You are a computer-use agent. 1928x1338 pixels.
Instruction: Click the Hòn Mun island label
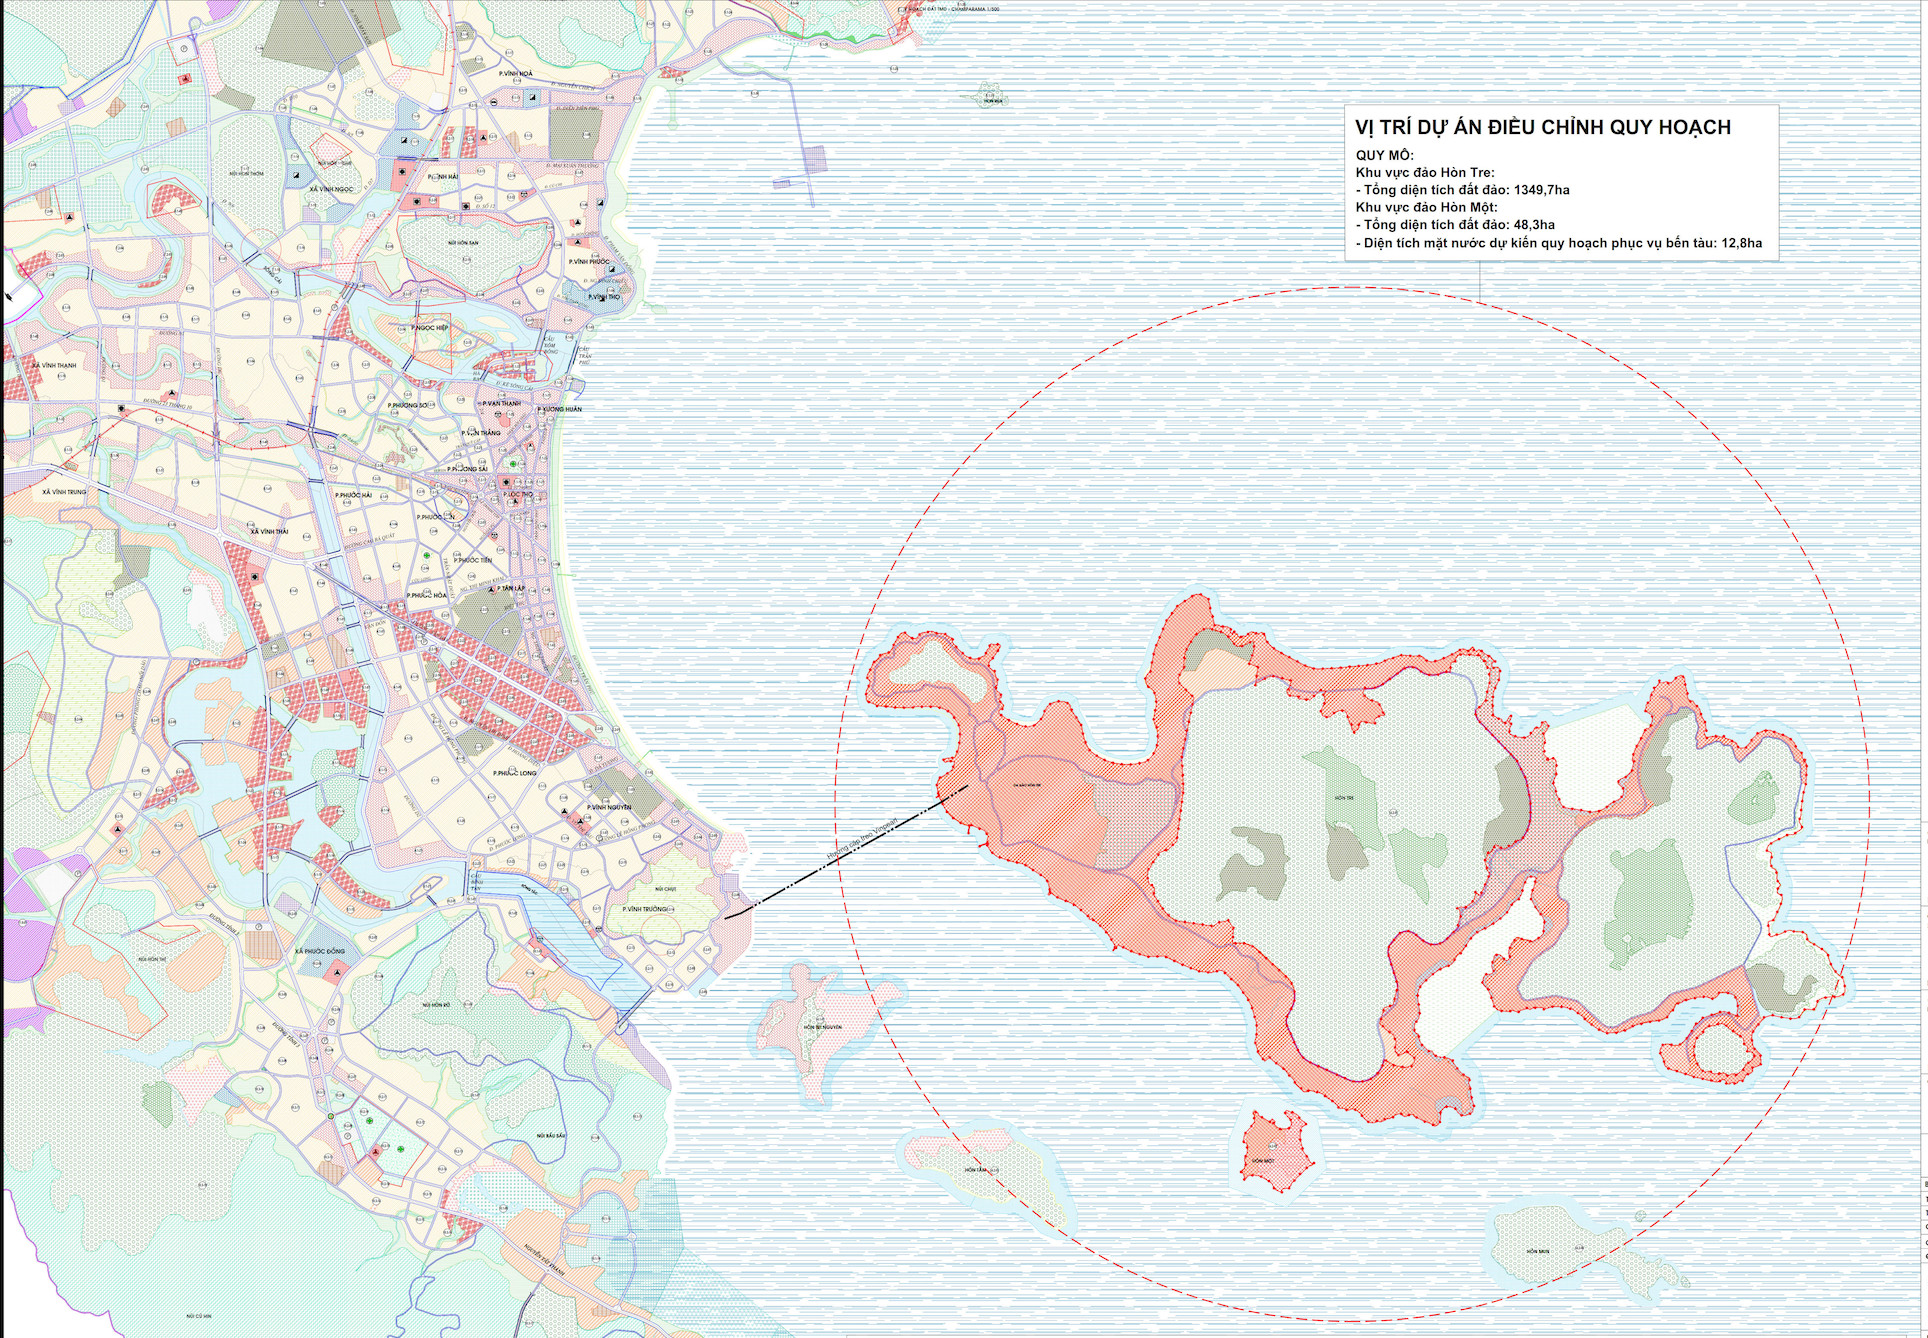coord(1537,1251)
